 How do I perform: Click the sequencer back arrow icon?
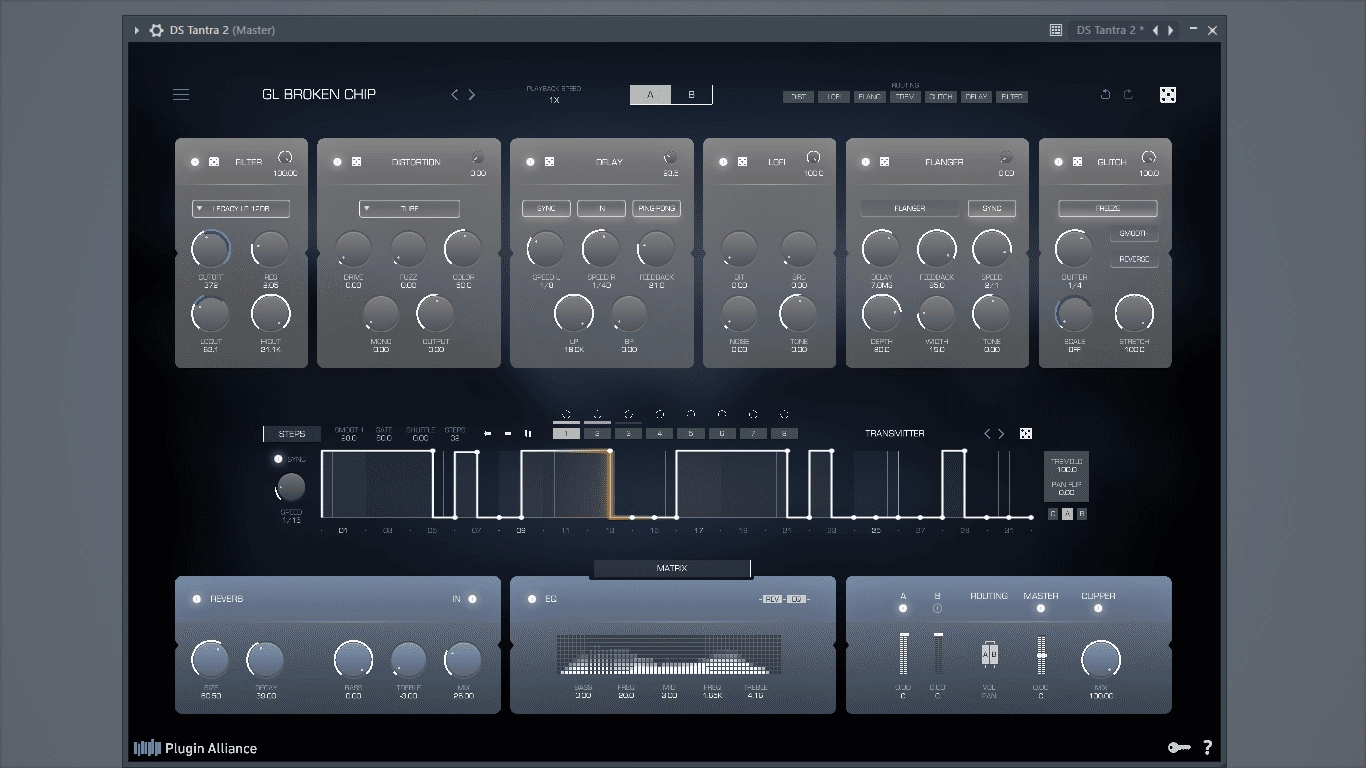click(x=487, y=434)
